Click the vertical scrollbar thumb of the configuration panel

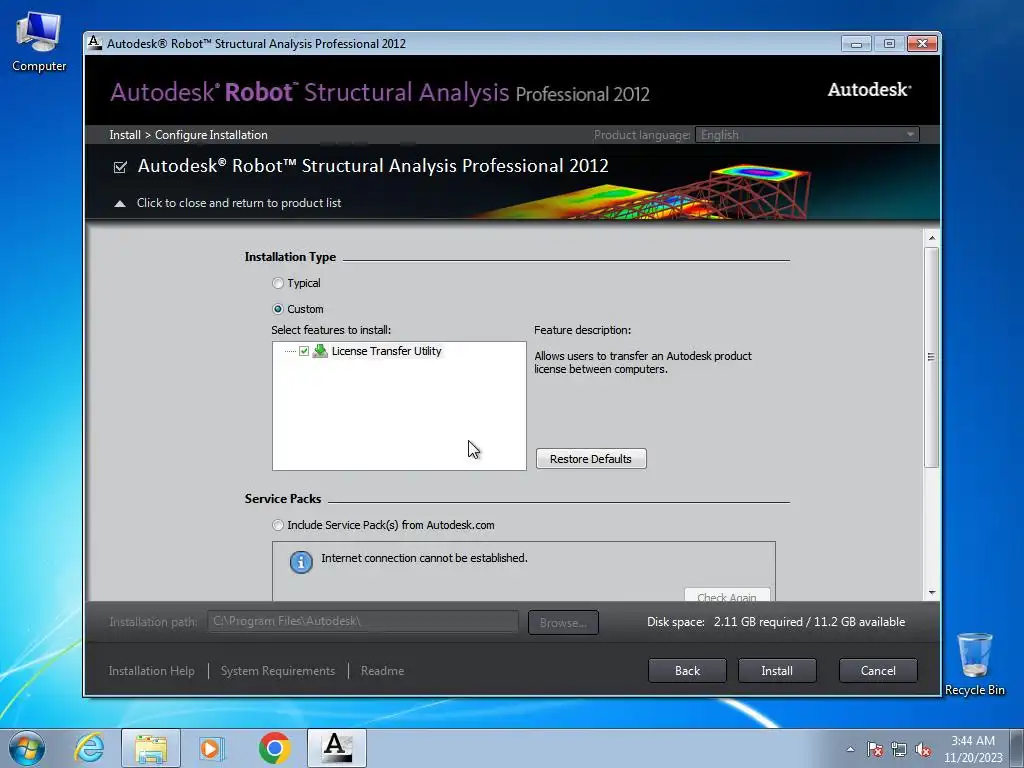coord(932,357)
